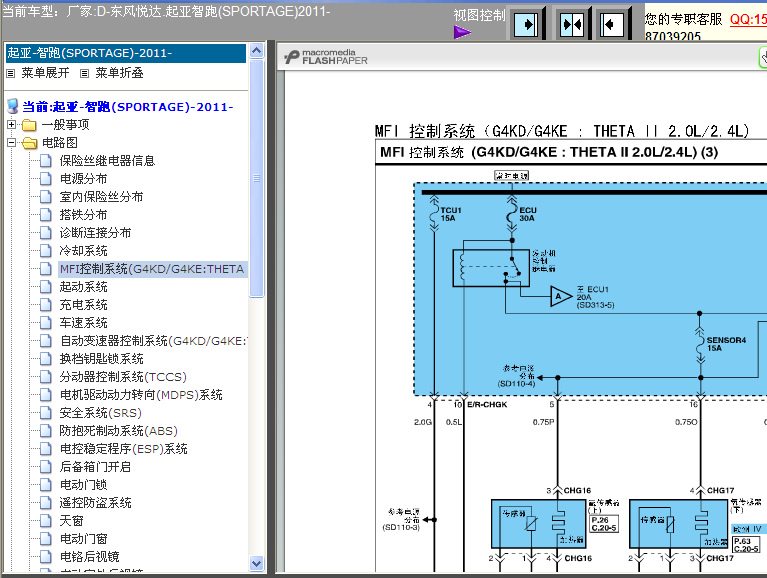Select 防抱死制动系统(ABS) in the tree
The height and width of the screenshot is (578, 767).
coord(118,430)
